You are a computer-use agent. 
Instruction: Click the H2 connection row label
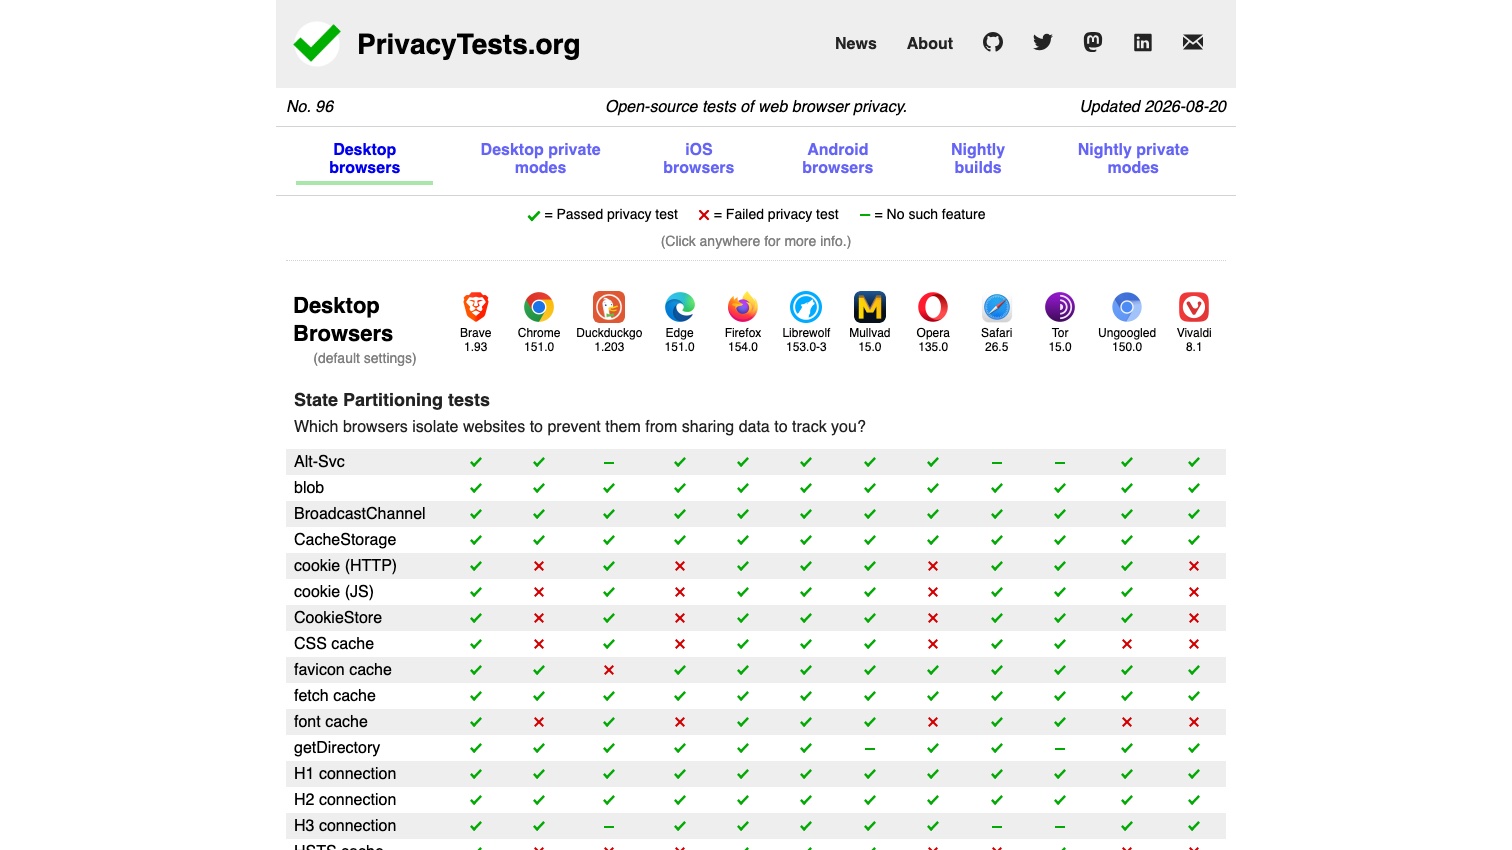pyautogui.click(x=345, y=799)
